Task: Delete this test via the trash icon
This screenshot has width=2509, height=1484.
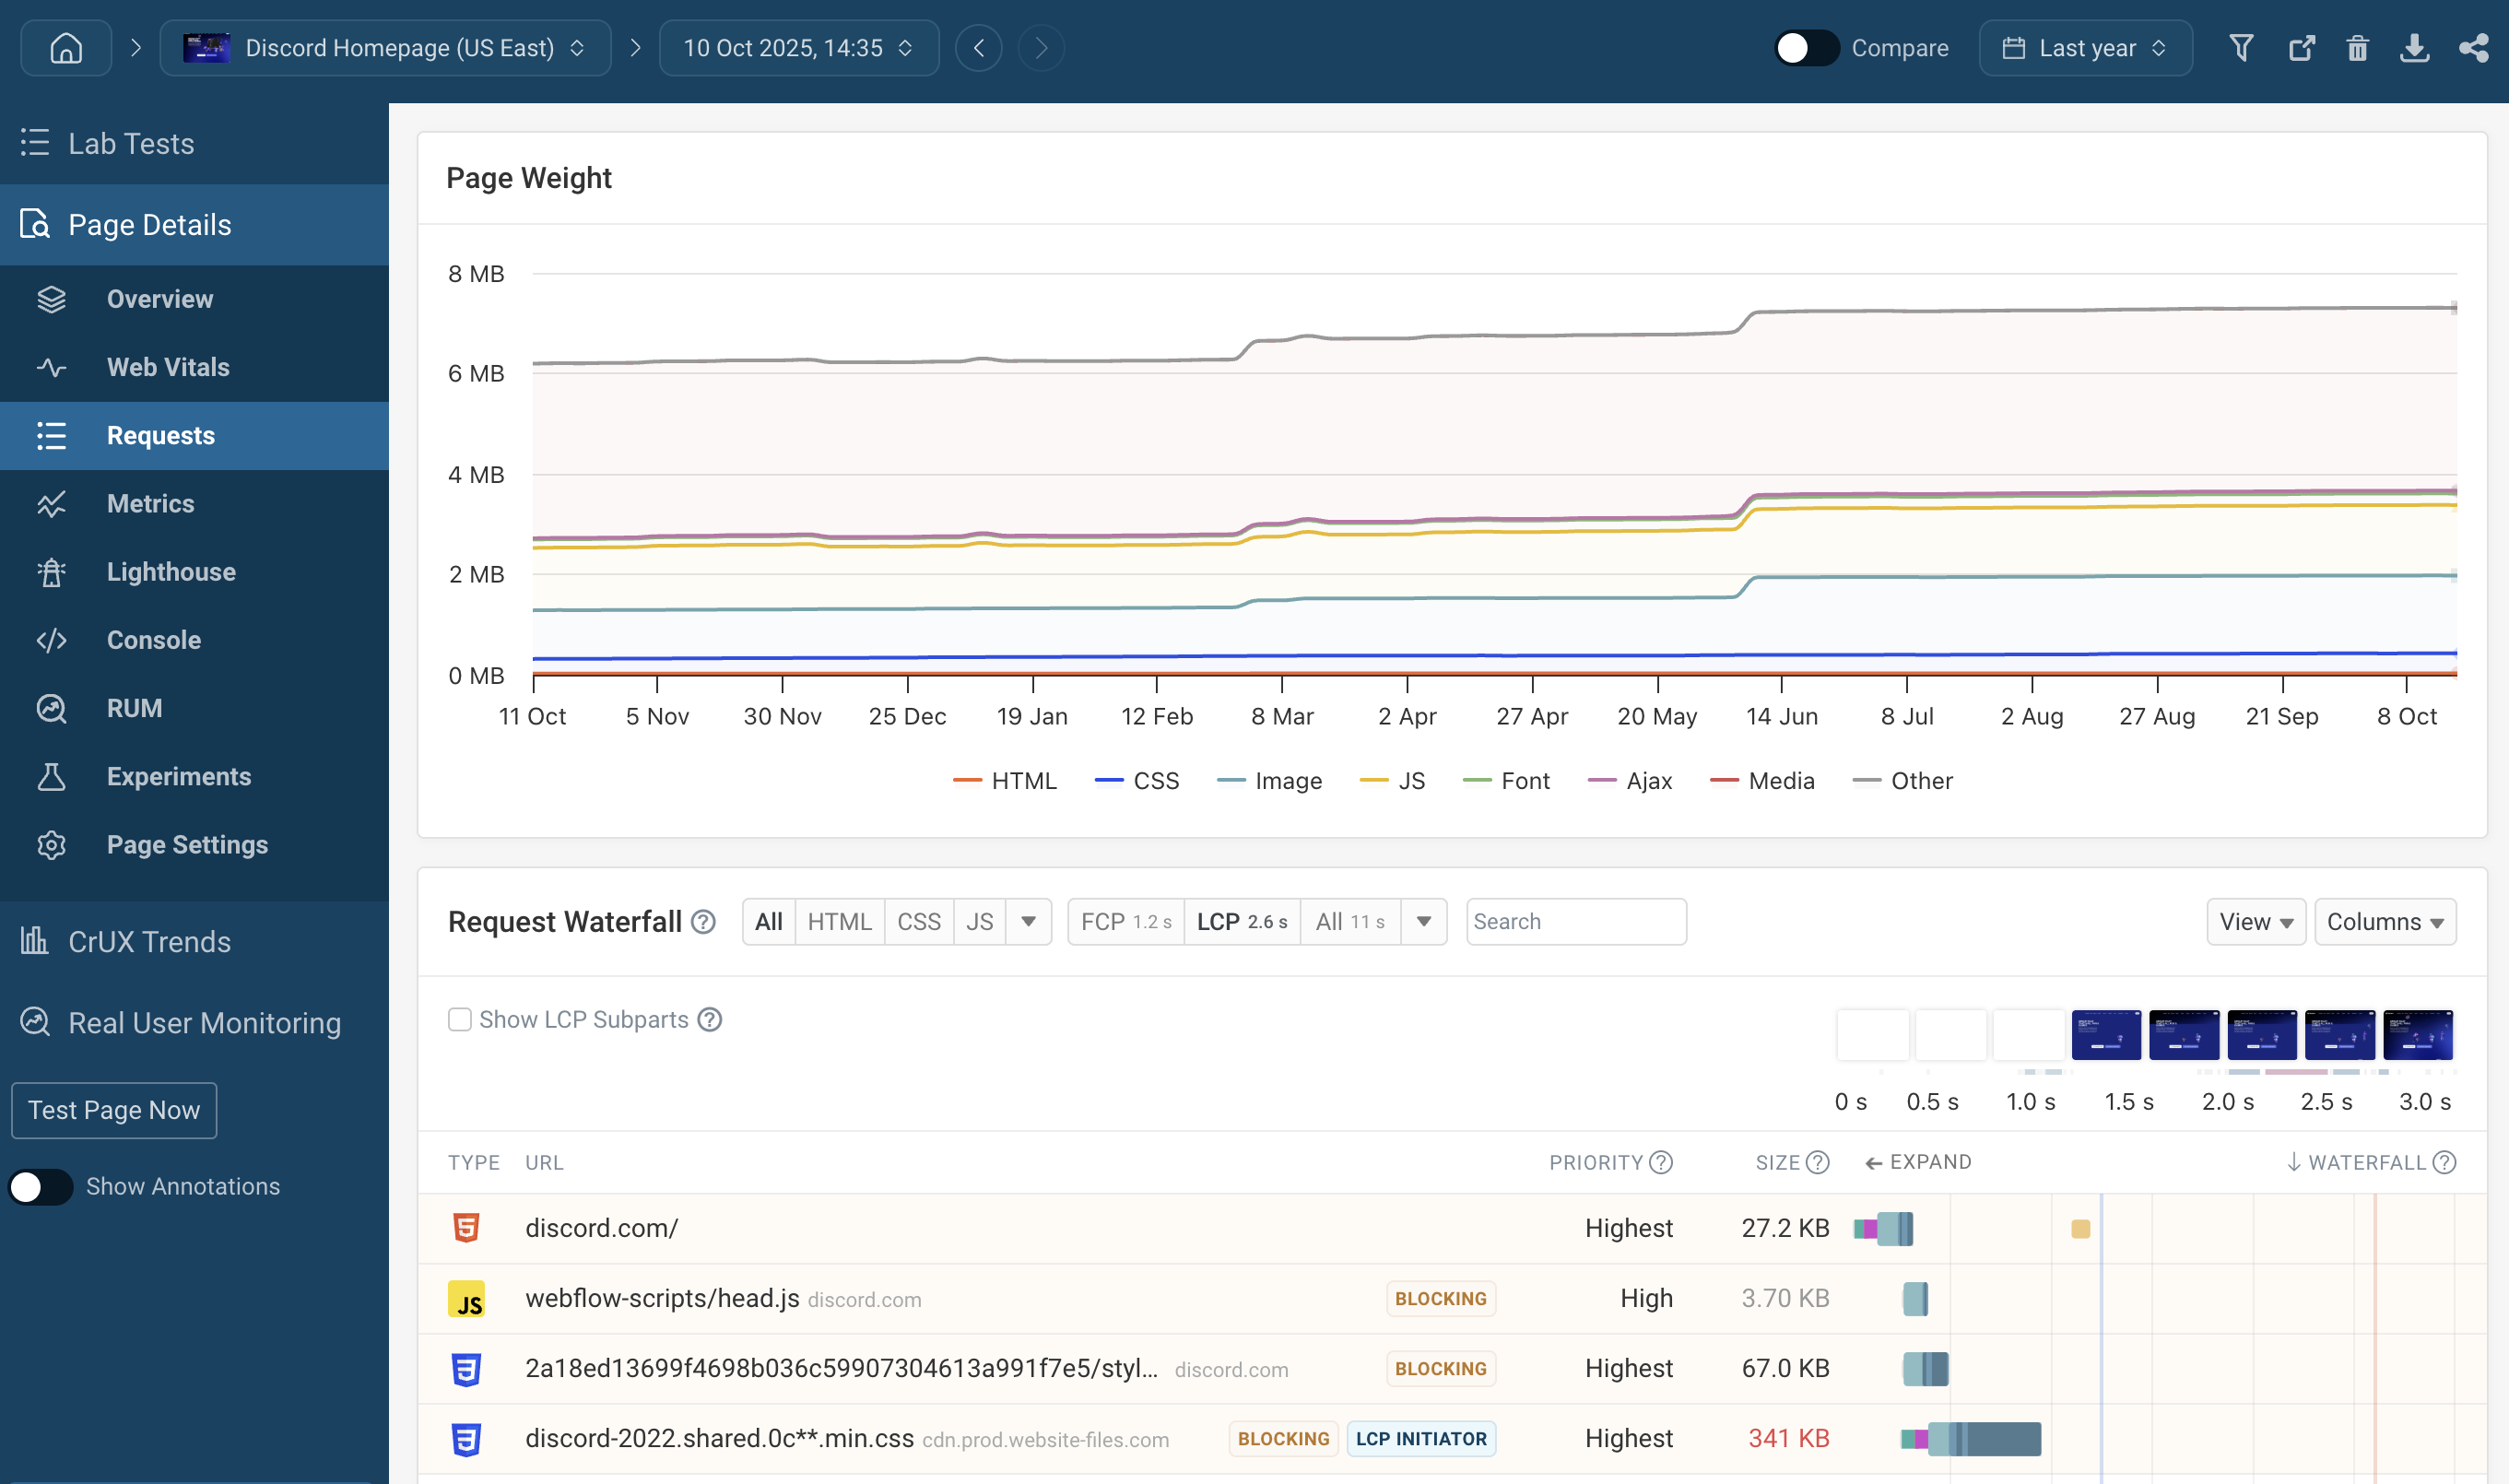Action: click(x=2358, y=47)
